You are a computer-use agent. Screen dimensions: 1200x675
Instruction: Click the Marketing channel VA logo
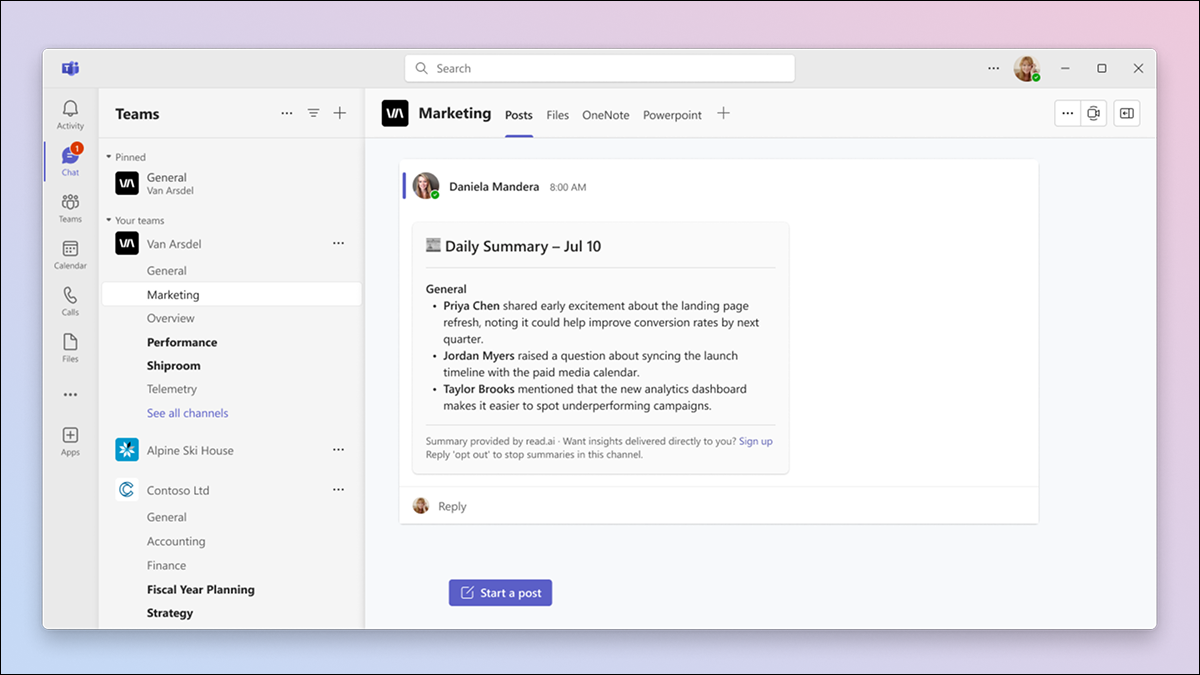point(395,114)
